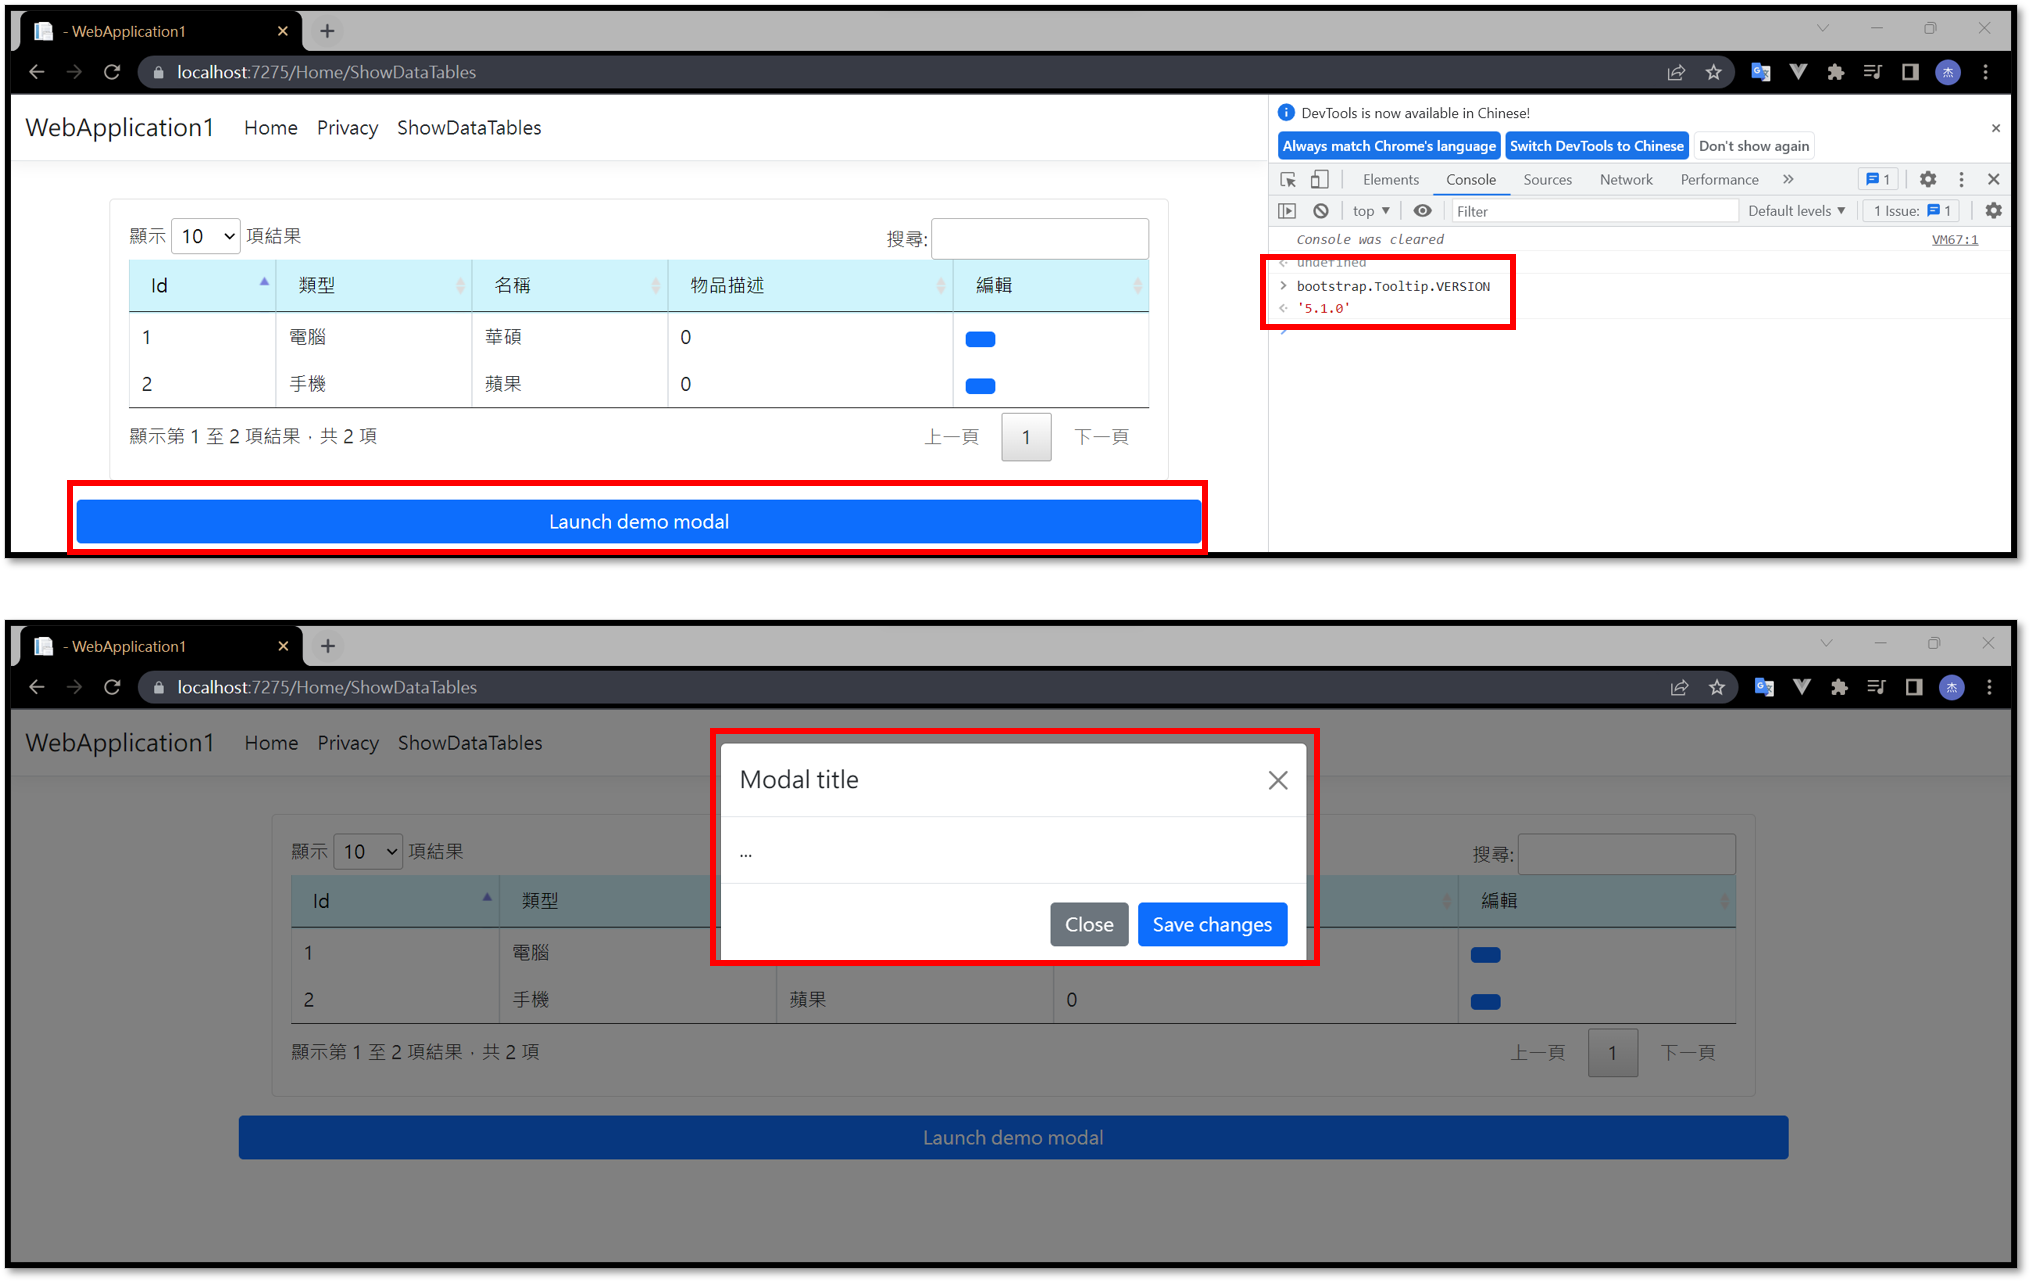Switch to Network tab in DevTools
The width and height of the screenshot is (2030, 1281).
point(1626,180)
